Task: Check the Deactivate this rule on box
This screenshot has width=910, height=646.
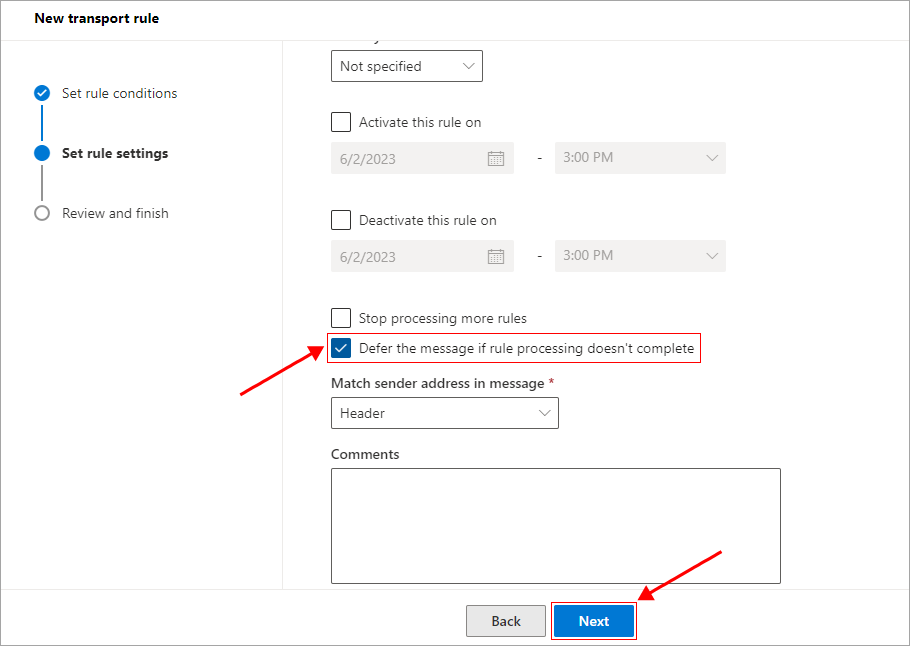Action: [341, 220]
